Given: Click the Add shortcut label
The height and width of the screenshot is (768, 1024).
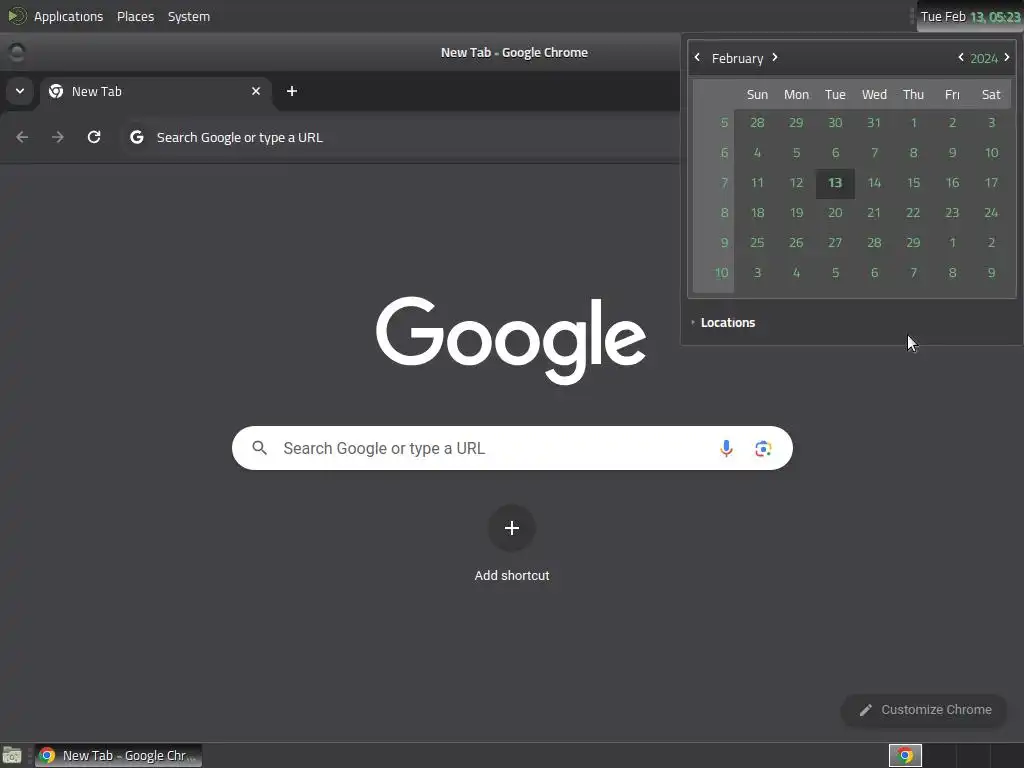Looking at the screenshot, I should coord(512,575).
